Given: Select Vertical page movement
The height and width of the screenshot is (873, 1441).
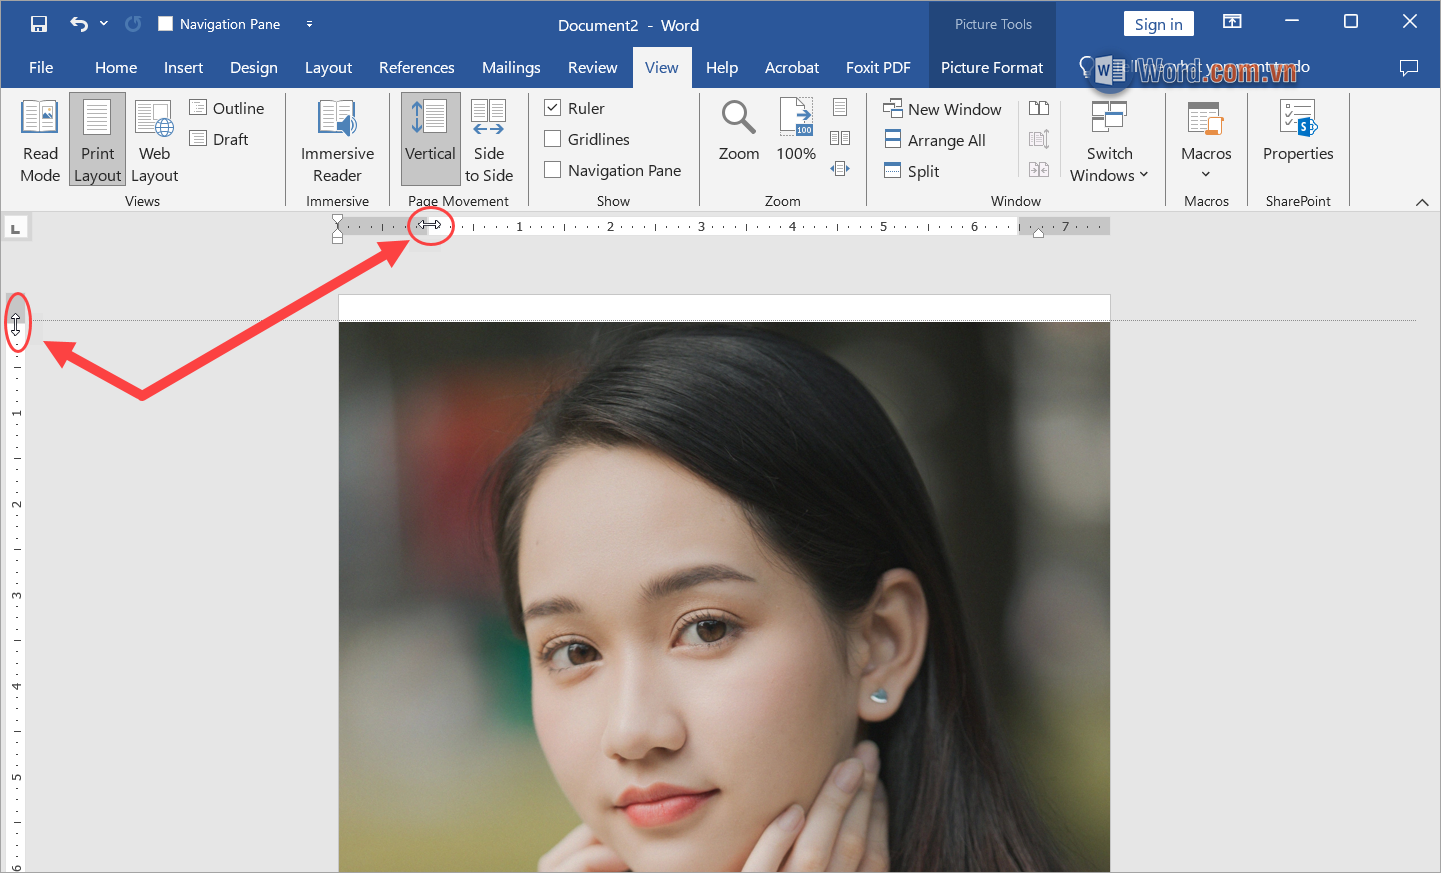Looking at the screenshot, I should (430, 140).
